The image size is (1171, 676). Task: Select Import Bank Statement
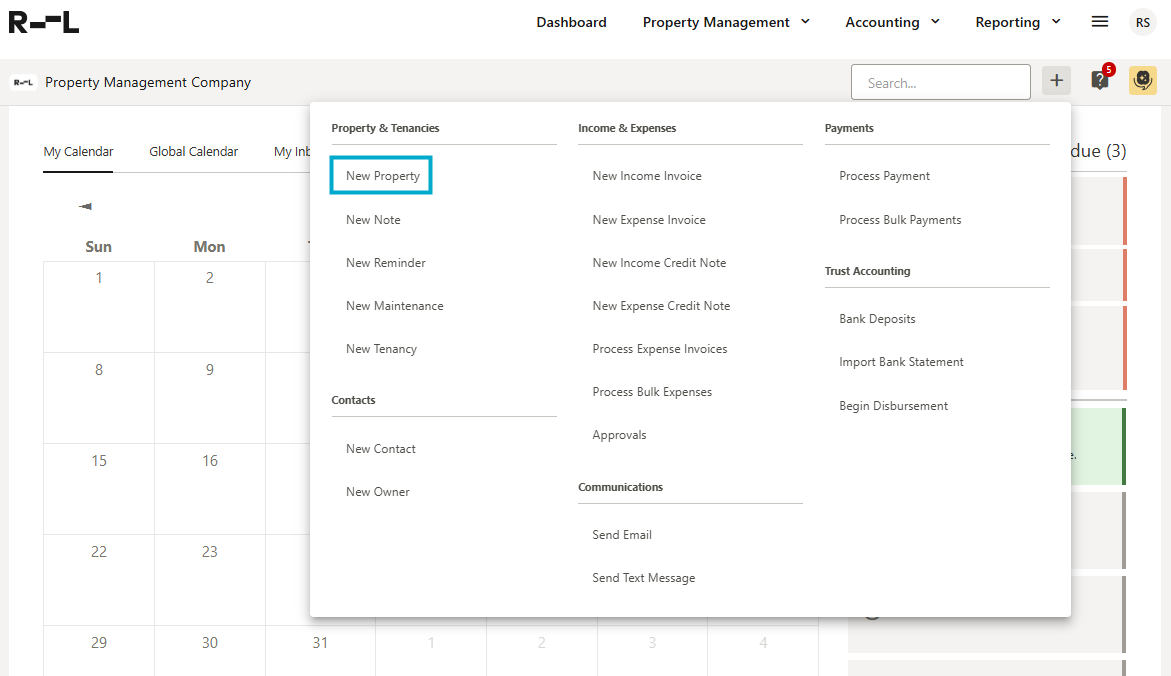901,362
